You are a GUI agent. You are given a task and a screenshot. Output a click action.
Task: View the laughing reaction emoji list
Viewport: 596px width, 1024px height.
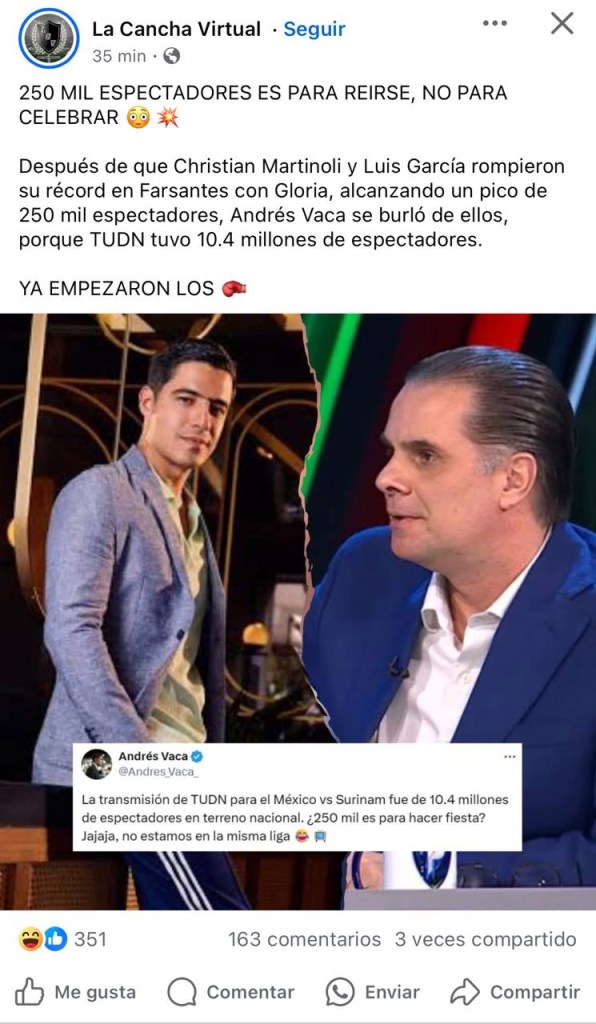click(30, 940)
